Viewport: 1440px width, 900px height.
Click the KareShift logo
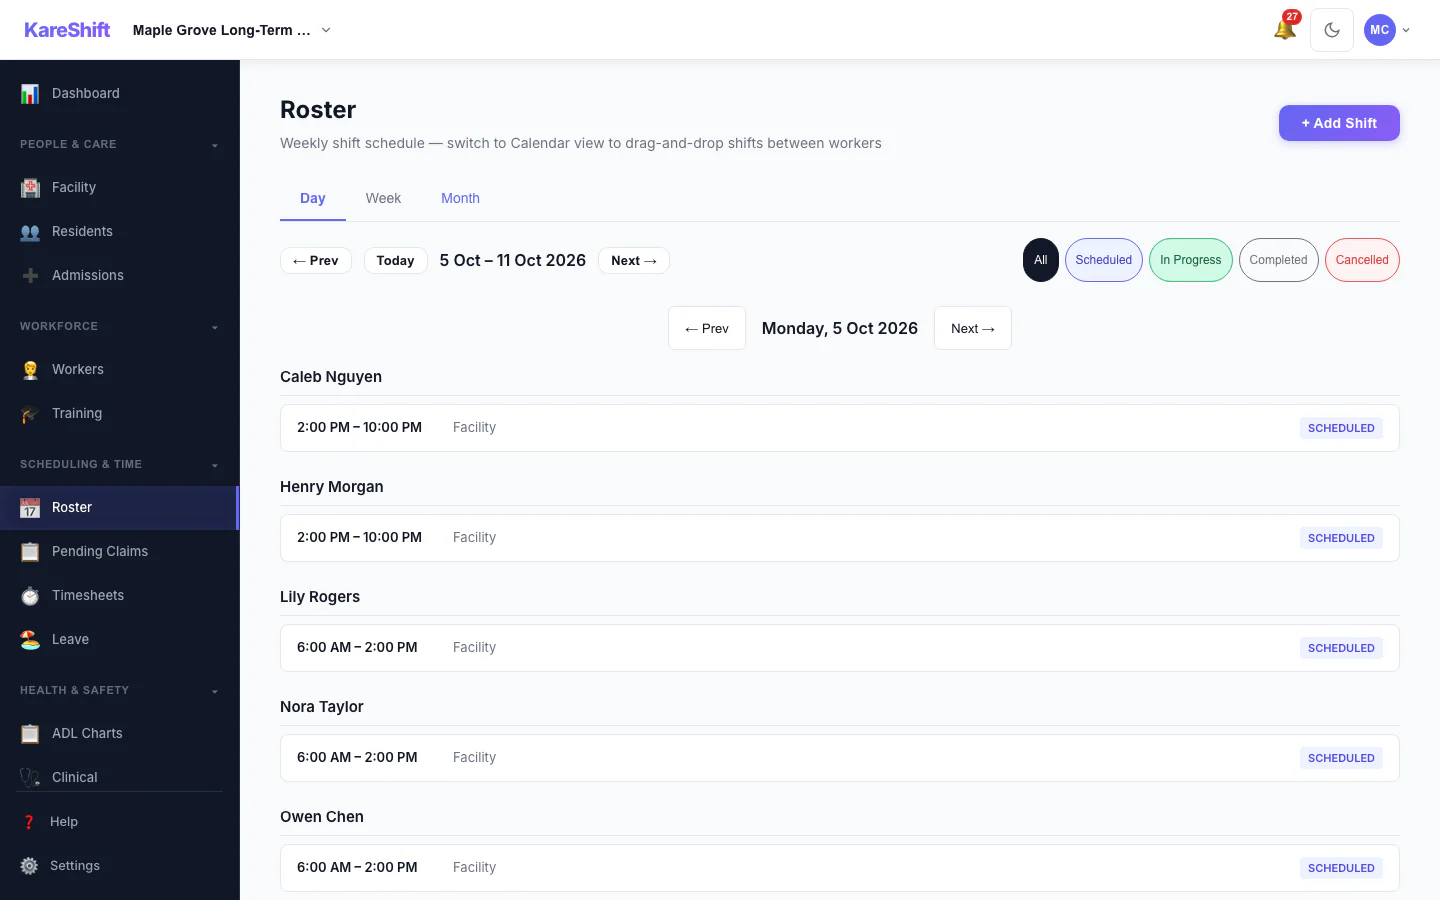(x=67, y=30)
